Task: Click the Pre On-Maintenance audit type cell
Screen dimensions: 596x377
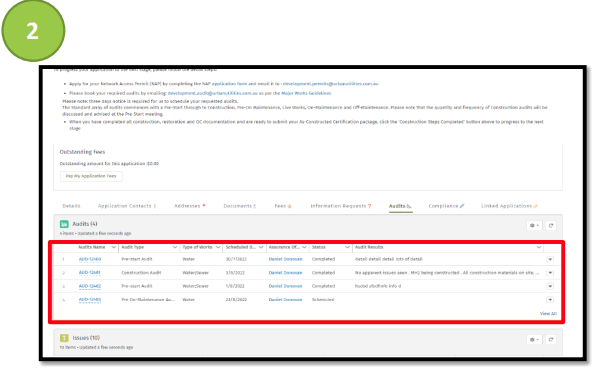Action: (148, 300)
